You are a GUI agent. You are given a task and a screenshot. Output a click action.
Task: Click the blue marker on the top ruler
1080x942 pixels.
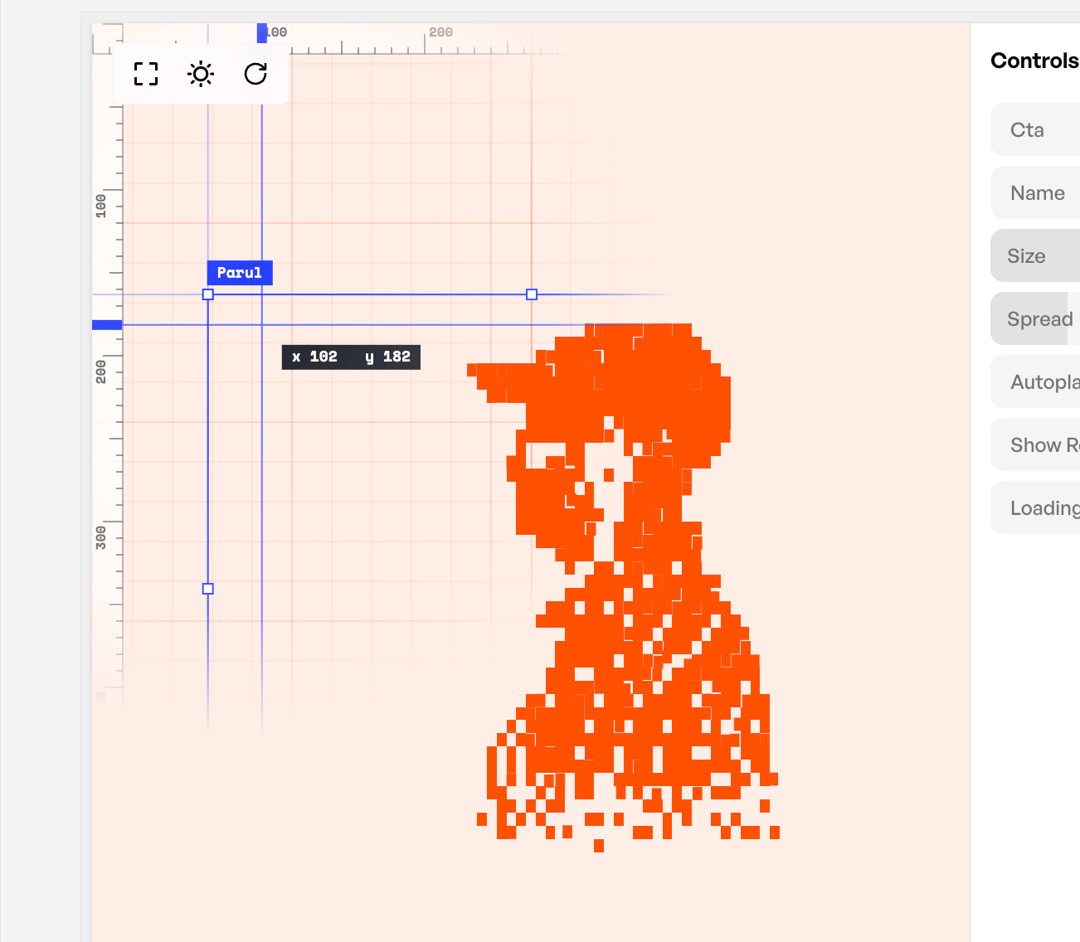pos(262,32)
